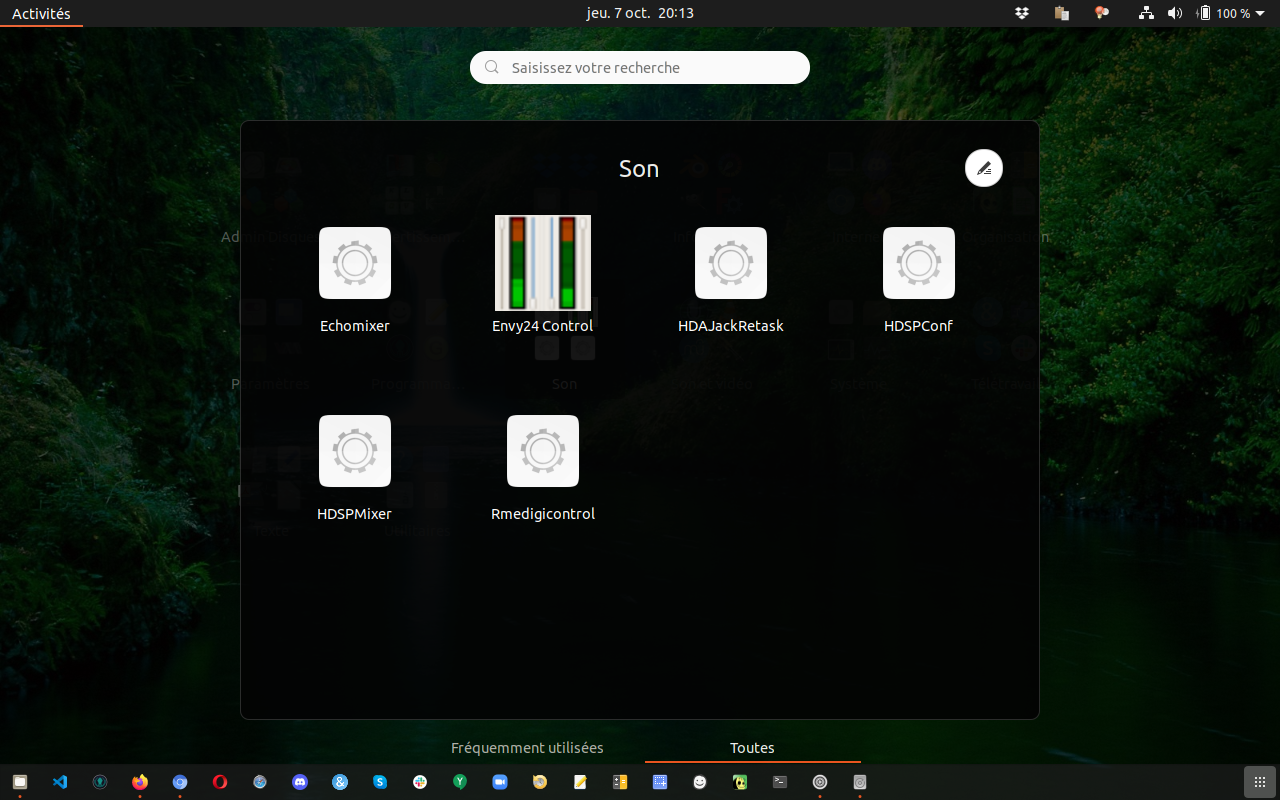This screenshot has width=1280, height=800.
Task: Launch Zoom from the dock
Action: [500, 782]
